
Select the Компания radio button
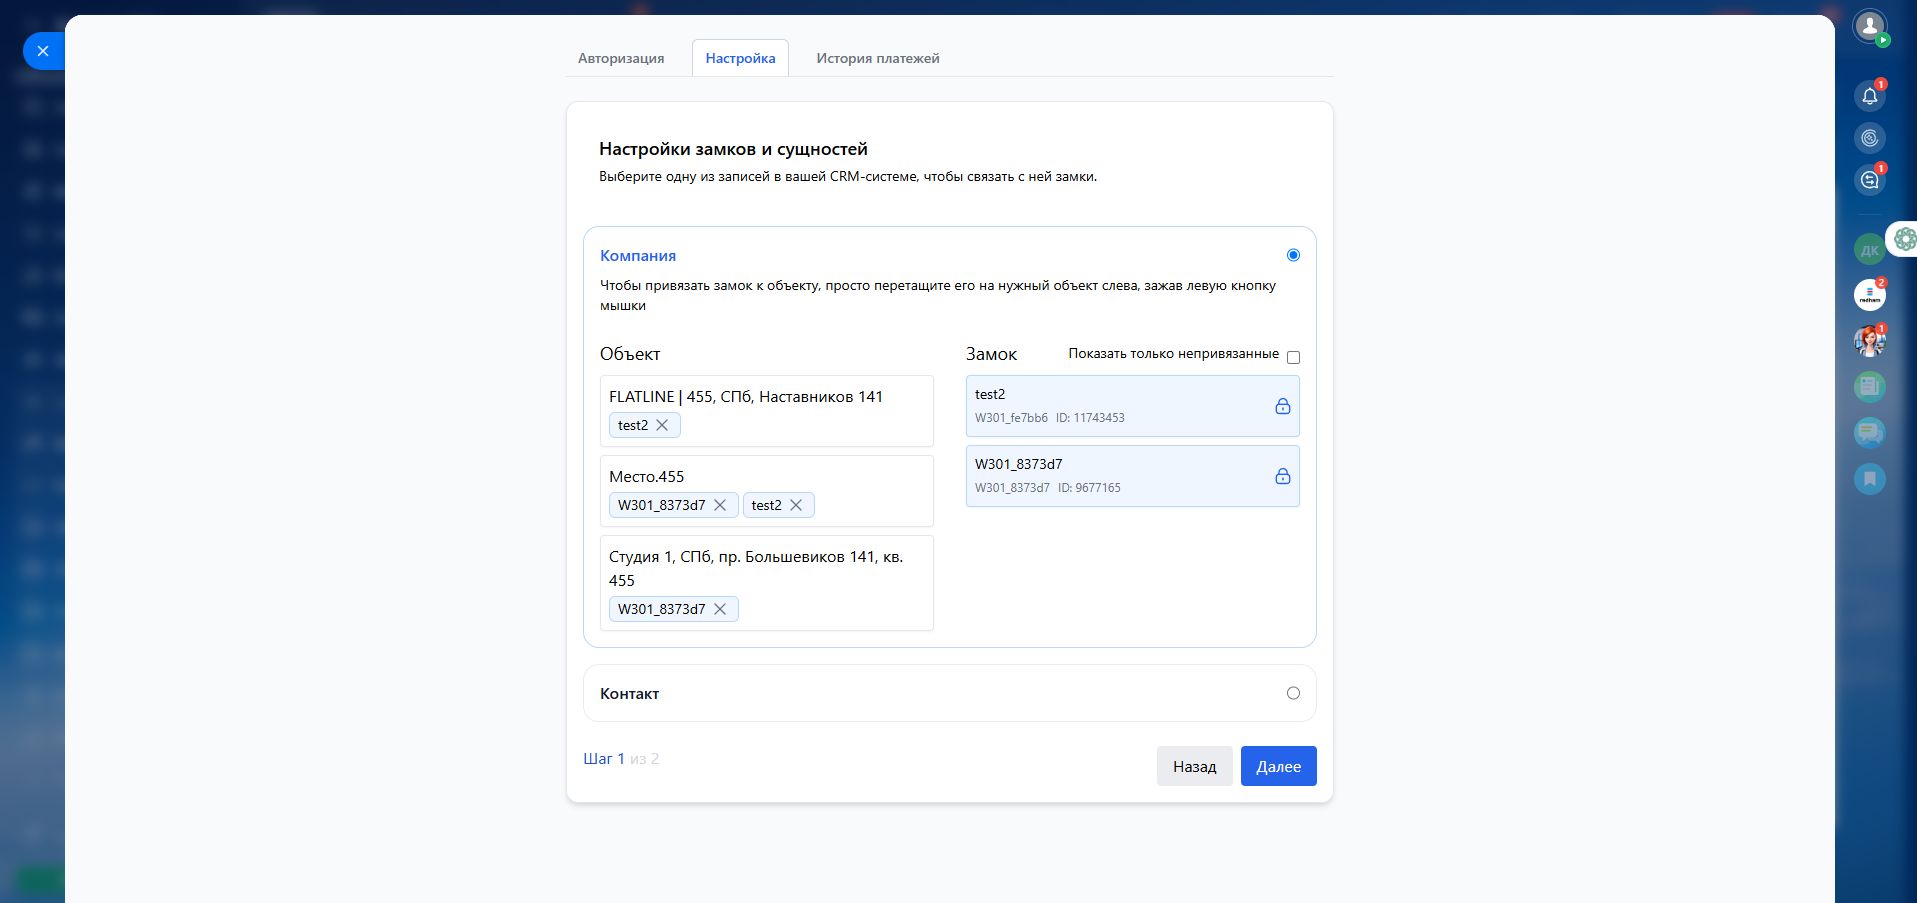tap(1293, 255)
